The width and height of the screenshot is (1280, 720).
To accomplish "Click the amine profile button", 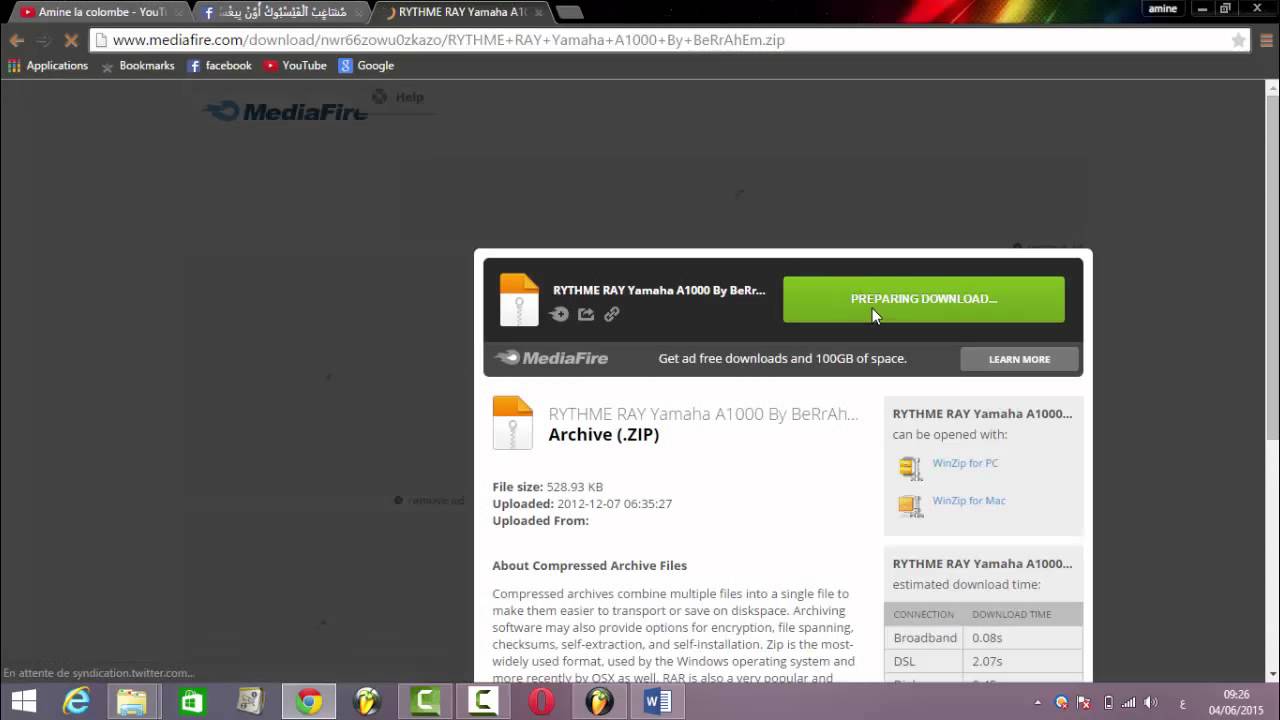I will [x=1163, y=8].
